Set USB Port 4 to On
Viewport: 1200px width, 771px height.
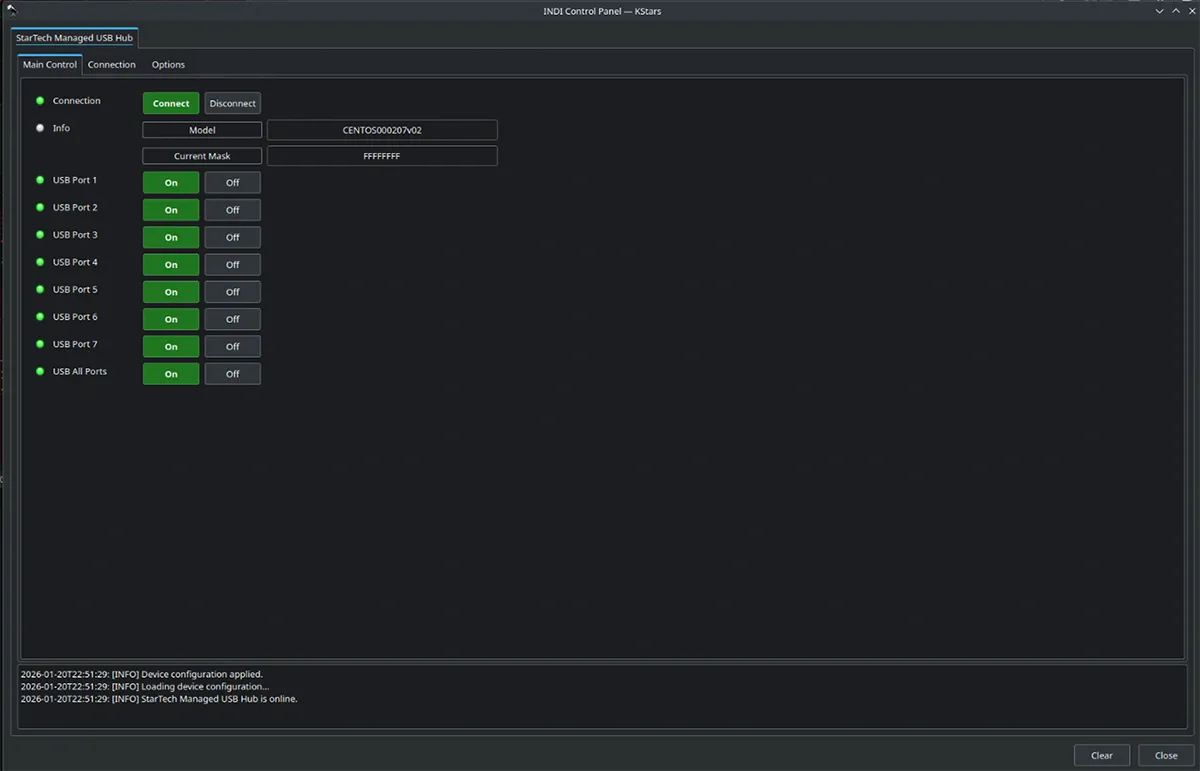[x=171, y=265]
